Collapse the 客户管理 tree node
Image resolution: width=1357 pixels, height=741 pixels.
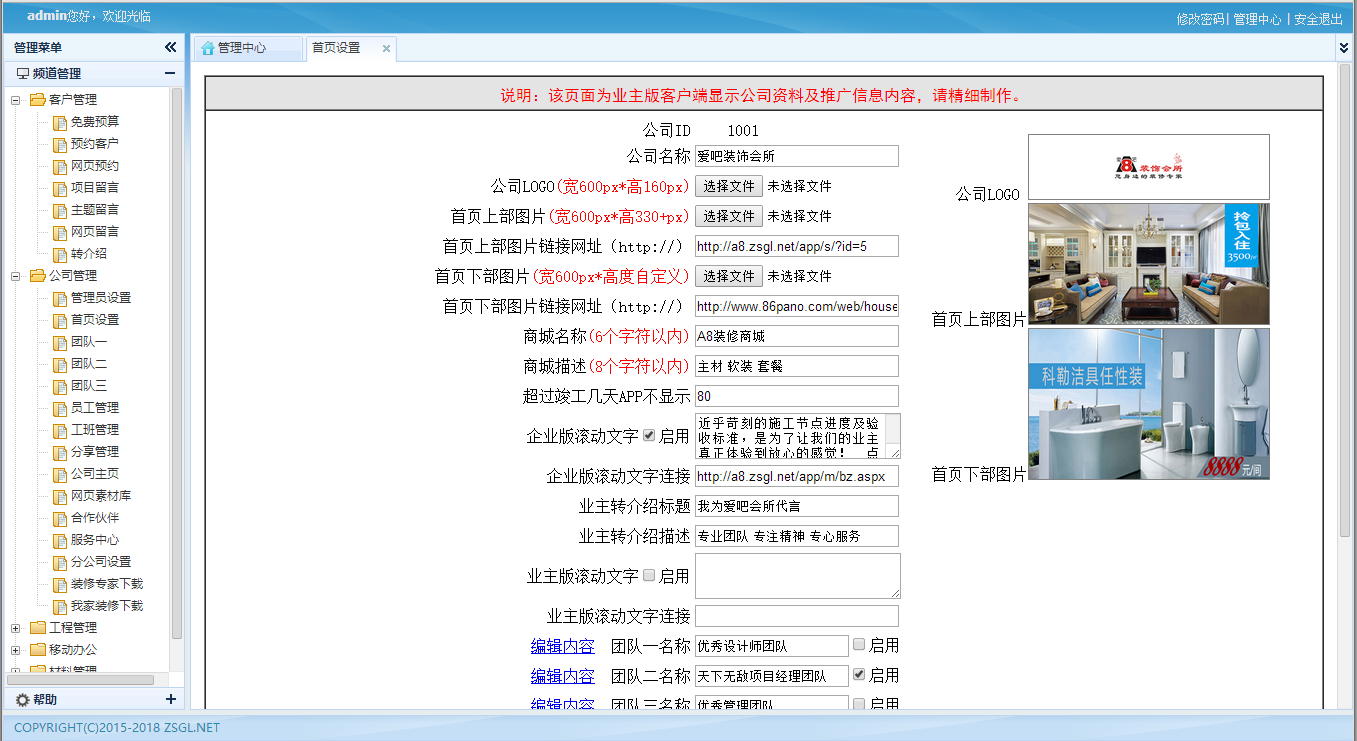click(x=15, y=100)
